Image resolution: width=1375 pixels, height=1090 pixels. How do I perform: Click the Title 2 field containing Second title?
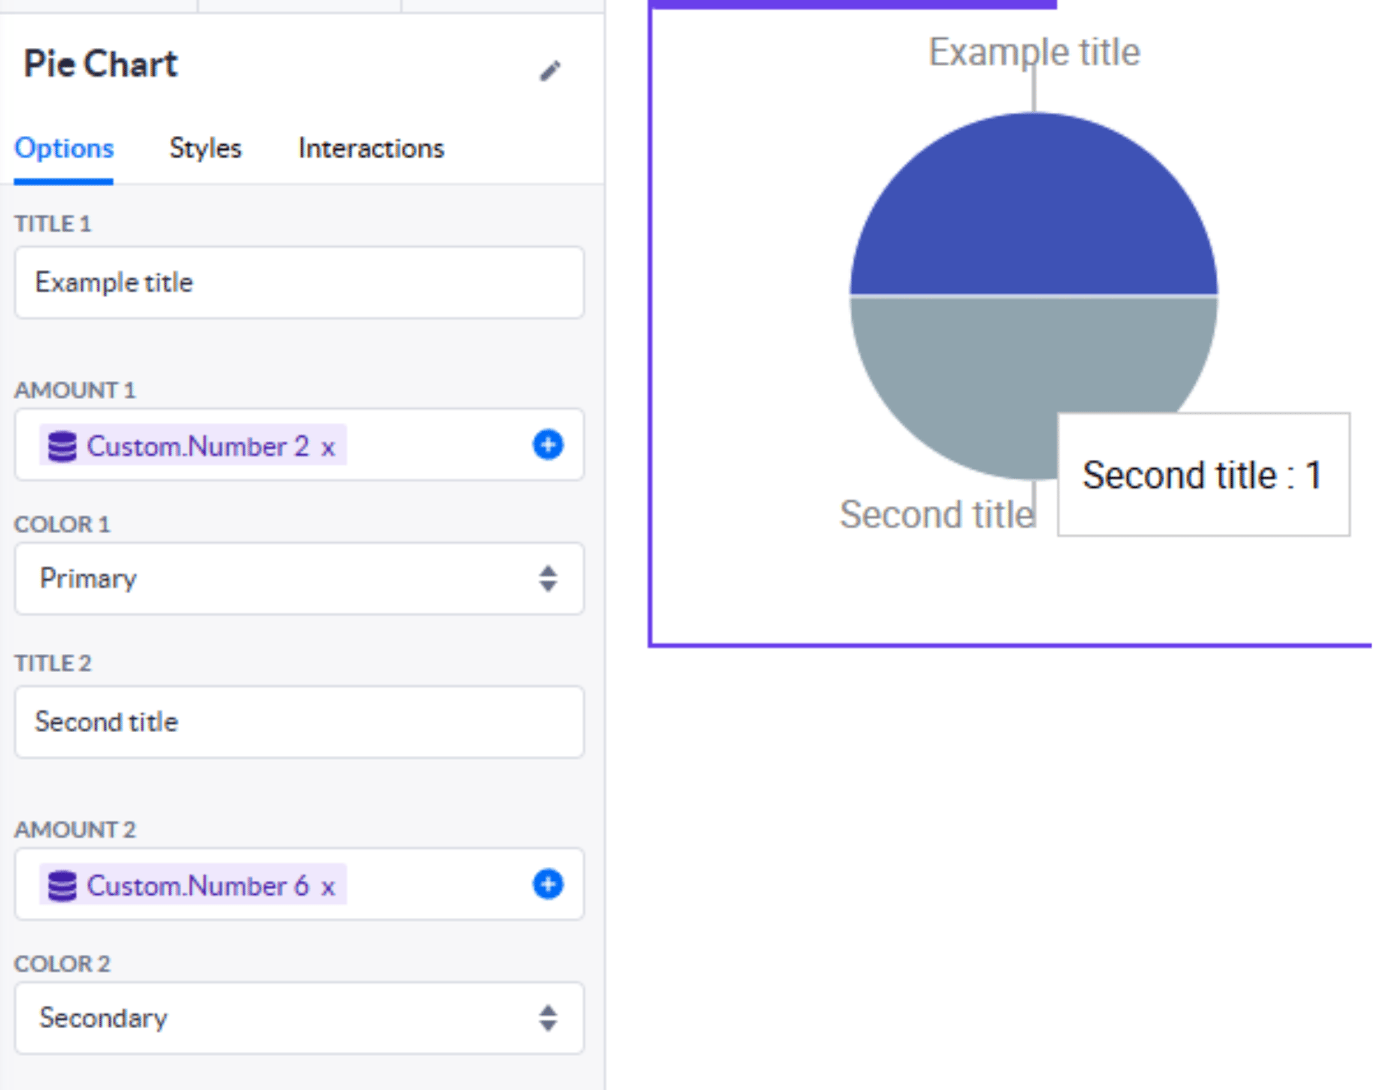point(299,722)
